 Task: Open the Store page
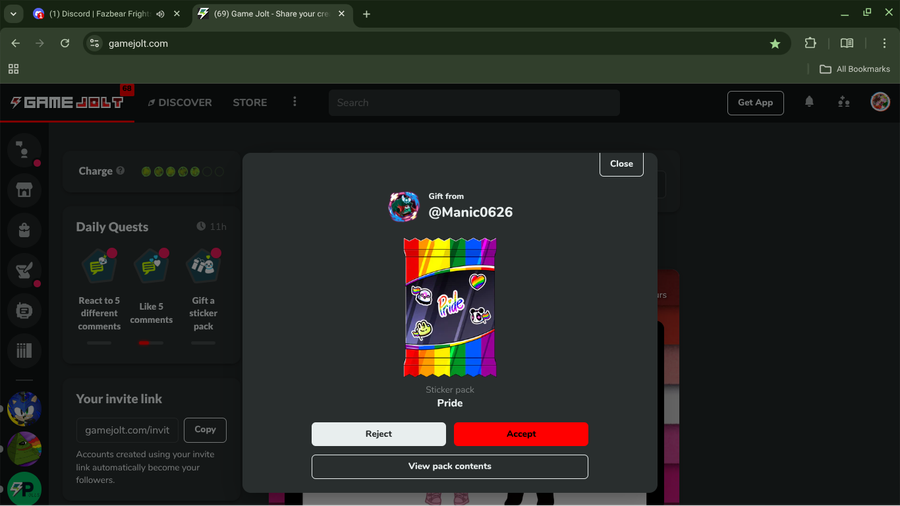coord(250,103)
